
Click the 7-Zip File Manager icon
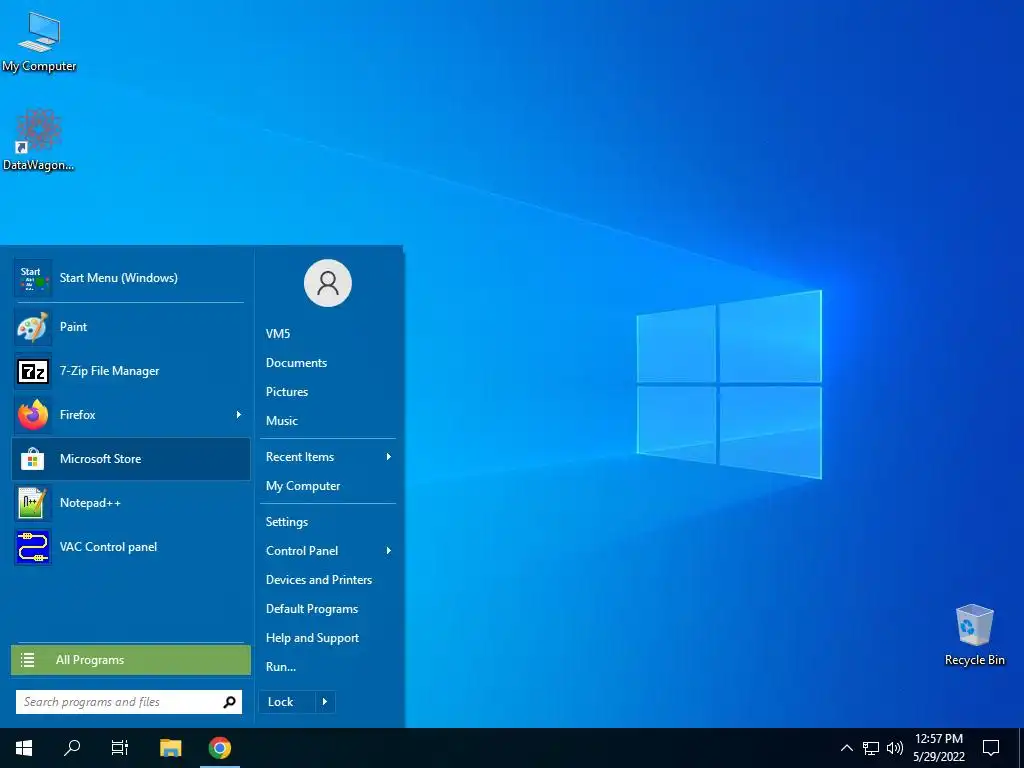pos(33,372)
